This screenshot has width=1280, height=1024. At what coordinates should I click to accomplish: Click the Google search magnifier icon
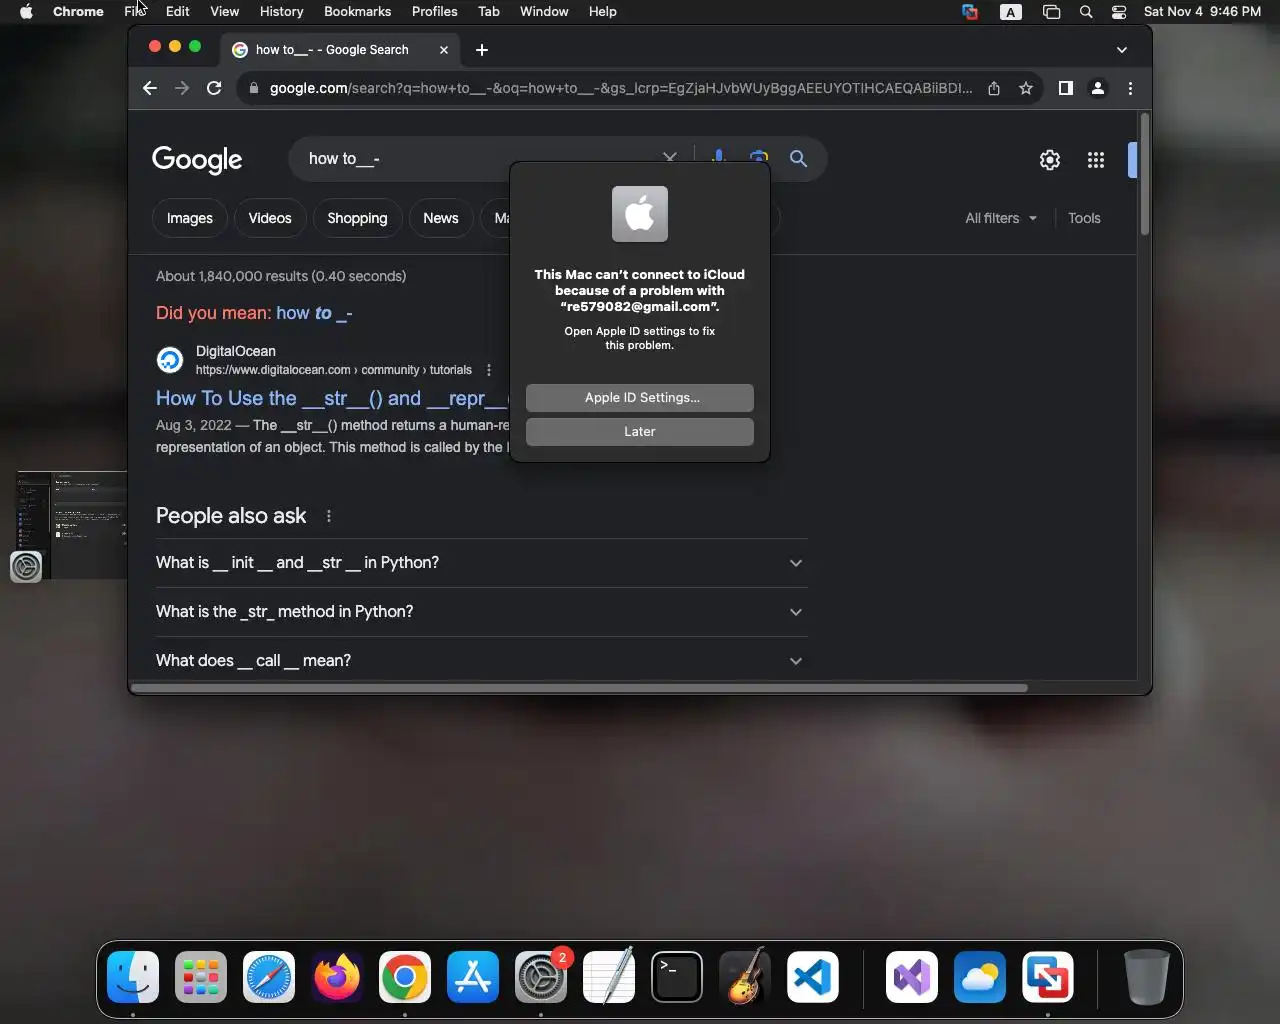[798, 158]
